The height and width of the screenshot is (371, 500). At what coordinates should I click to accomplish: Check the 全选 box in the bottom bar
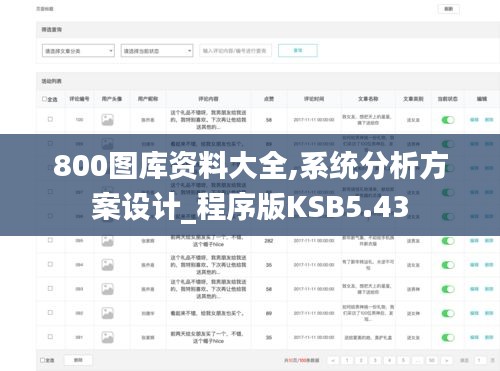click(42, 360)
